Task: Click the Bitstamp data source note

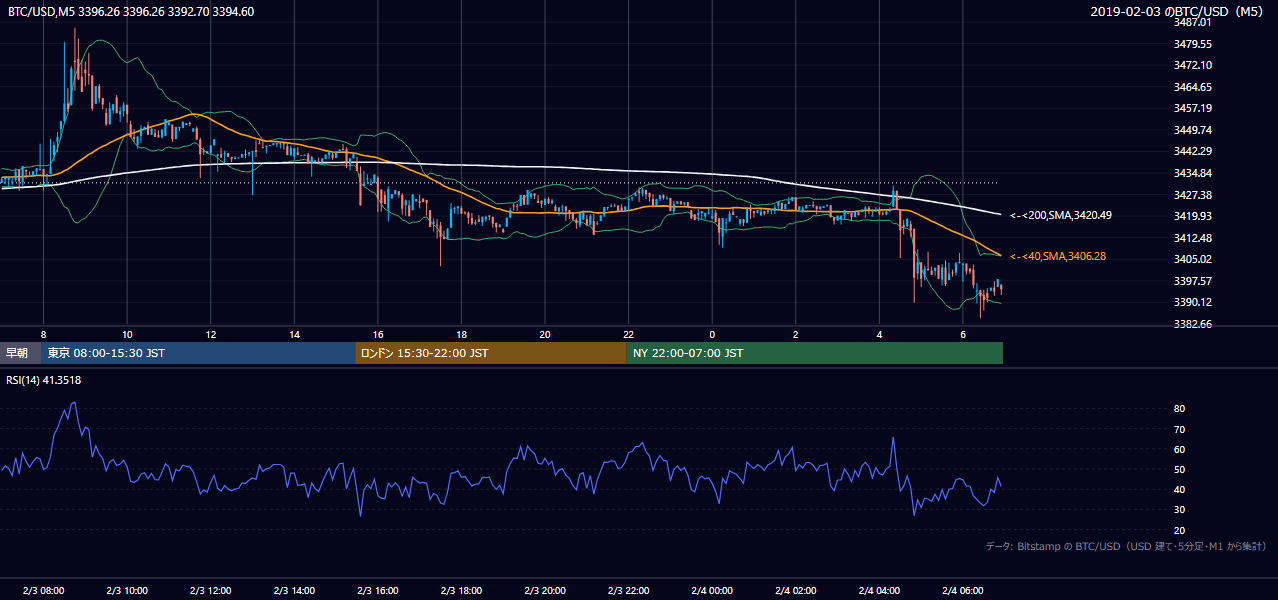Action: 1126,546
